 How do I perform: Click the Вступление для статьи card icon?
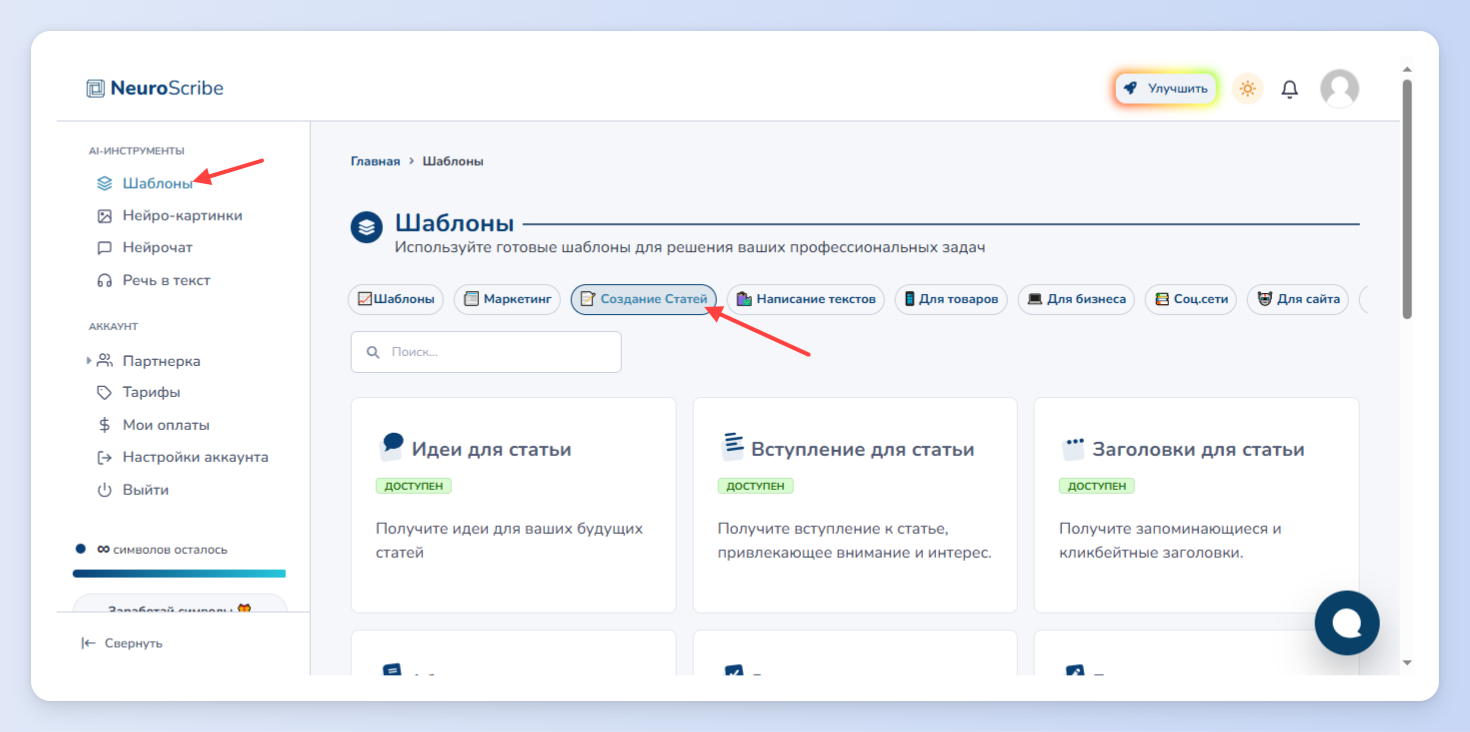click(733, 446)
